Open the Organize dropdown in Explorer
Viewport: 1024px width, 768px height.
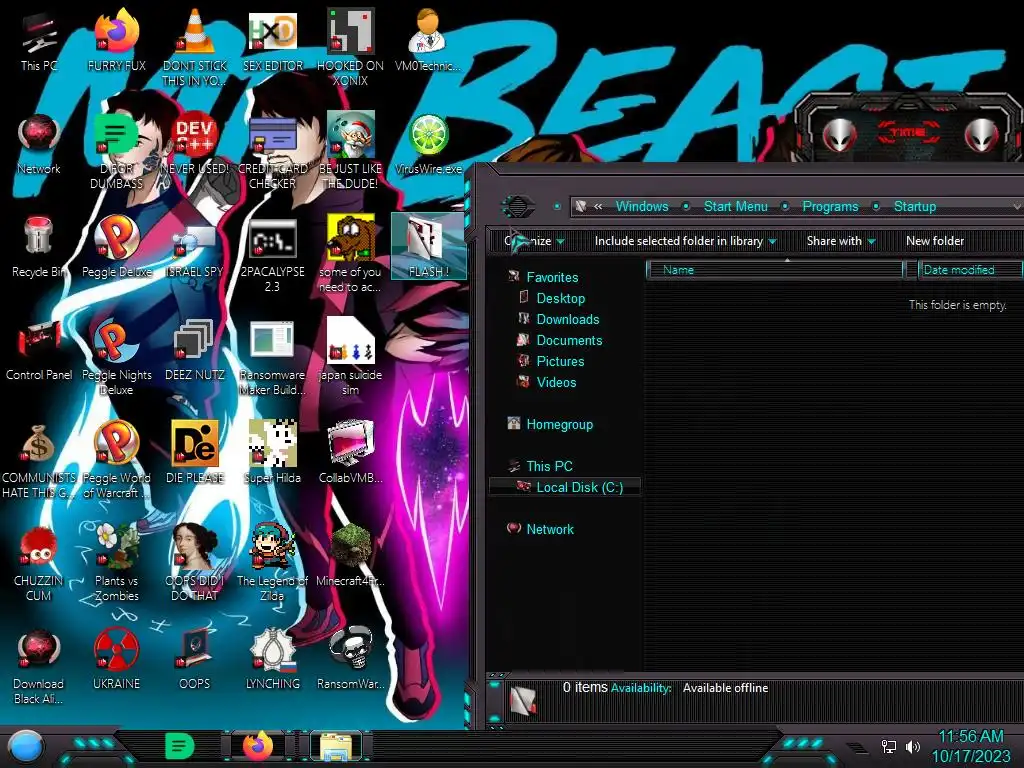click(534, 241)
